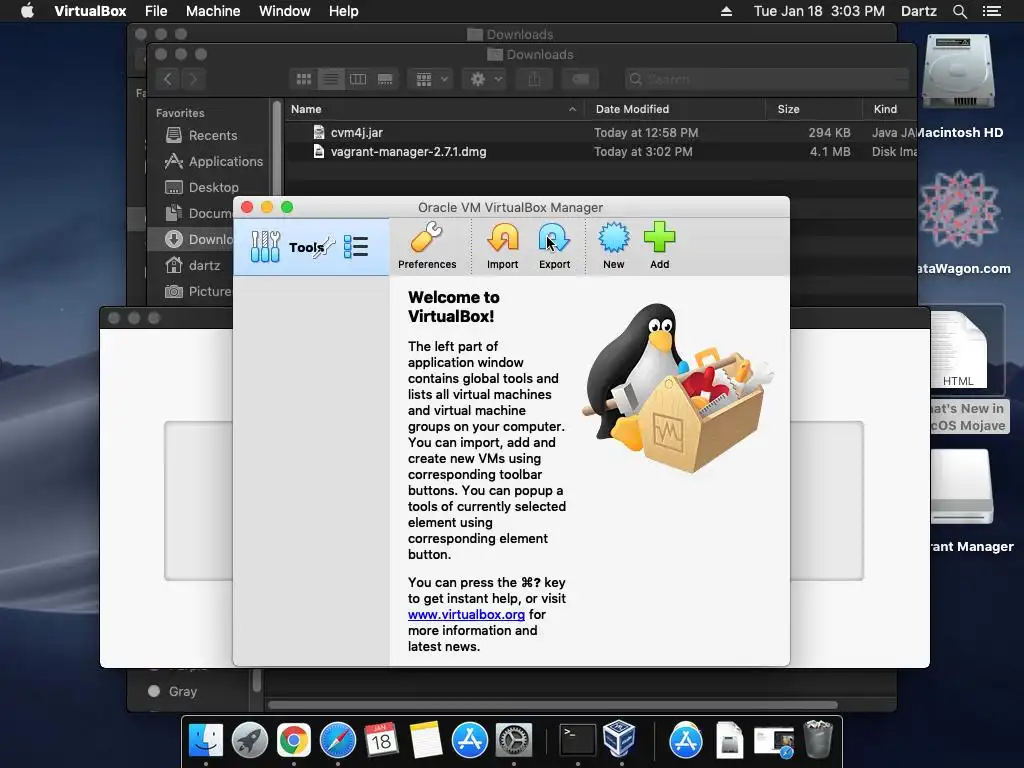Switch Finder to icon view
1024x768 pixels.
tap(304, 79)
